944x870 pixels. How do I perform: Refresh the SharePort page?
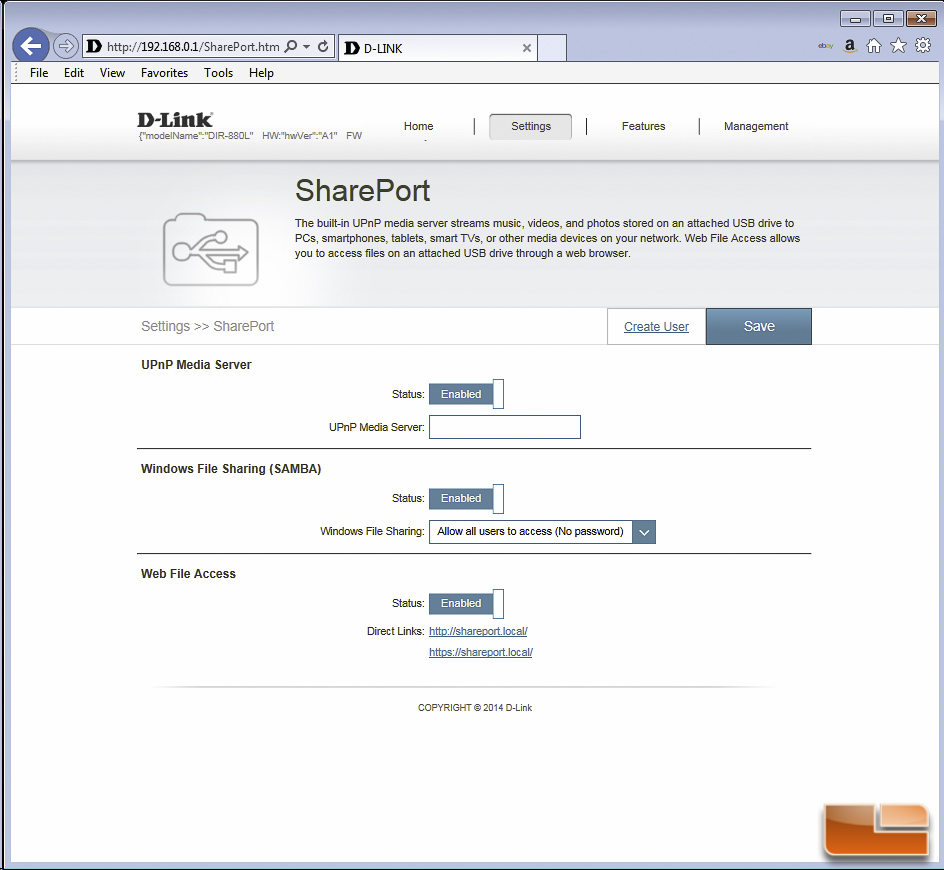tap(323, 46)
